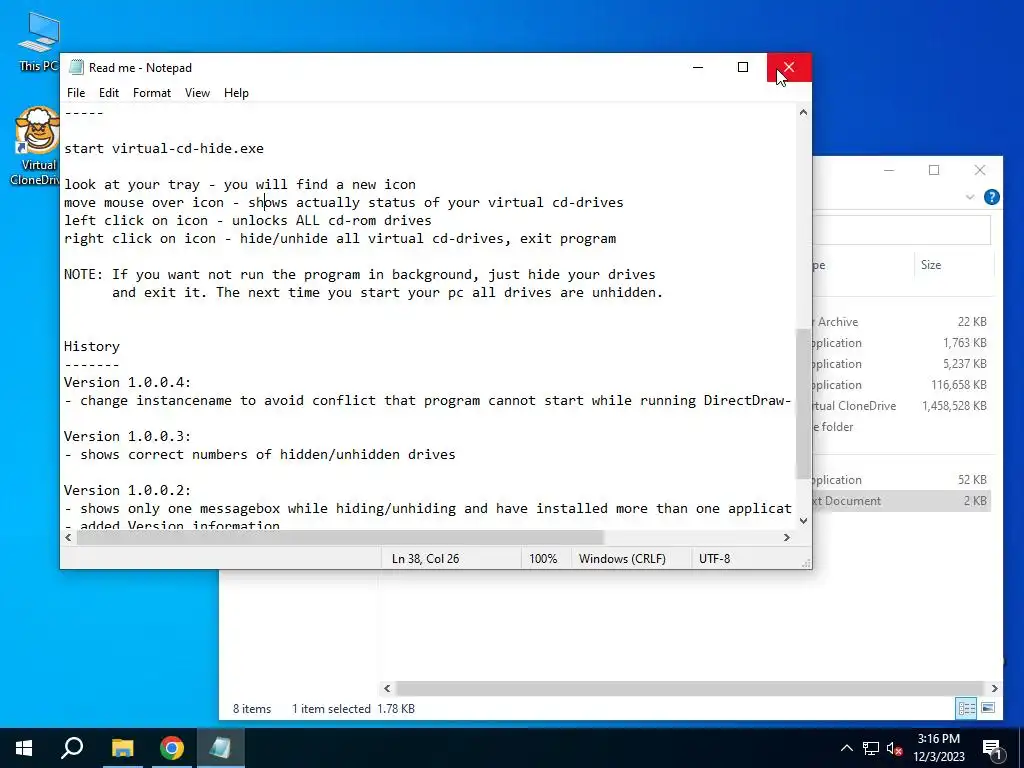Image resolution: width=1024 pixels, height=768 pixels.
Task: Click the File Explorer search box
Action: tap(902, 230)
